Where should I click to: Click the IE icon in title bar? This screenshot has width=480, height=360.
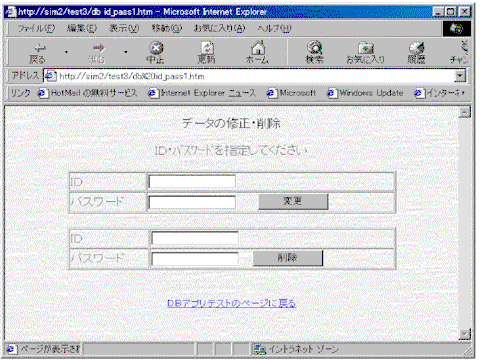click(11, 12)
